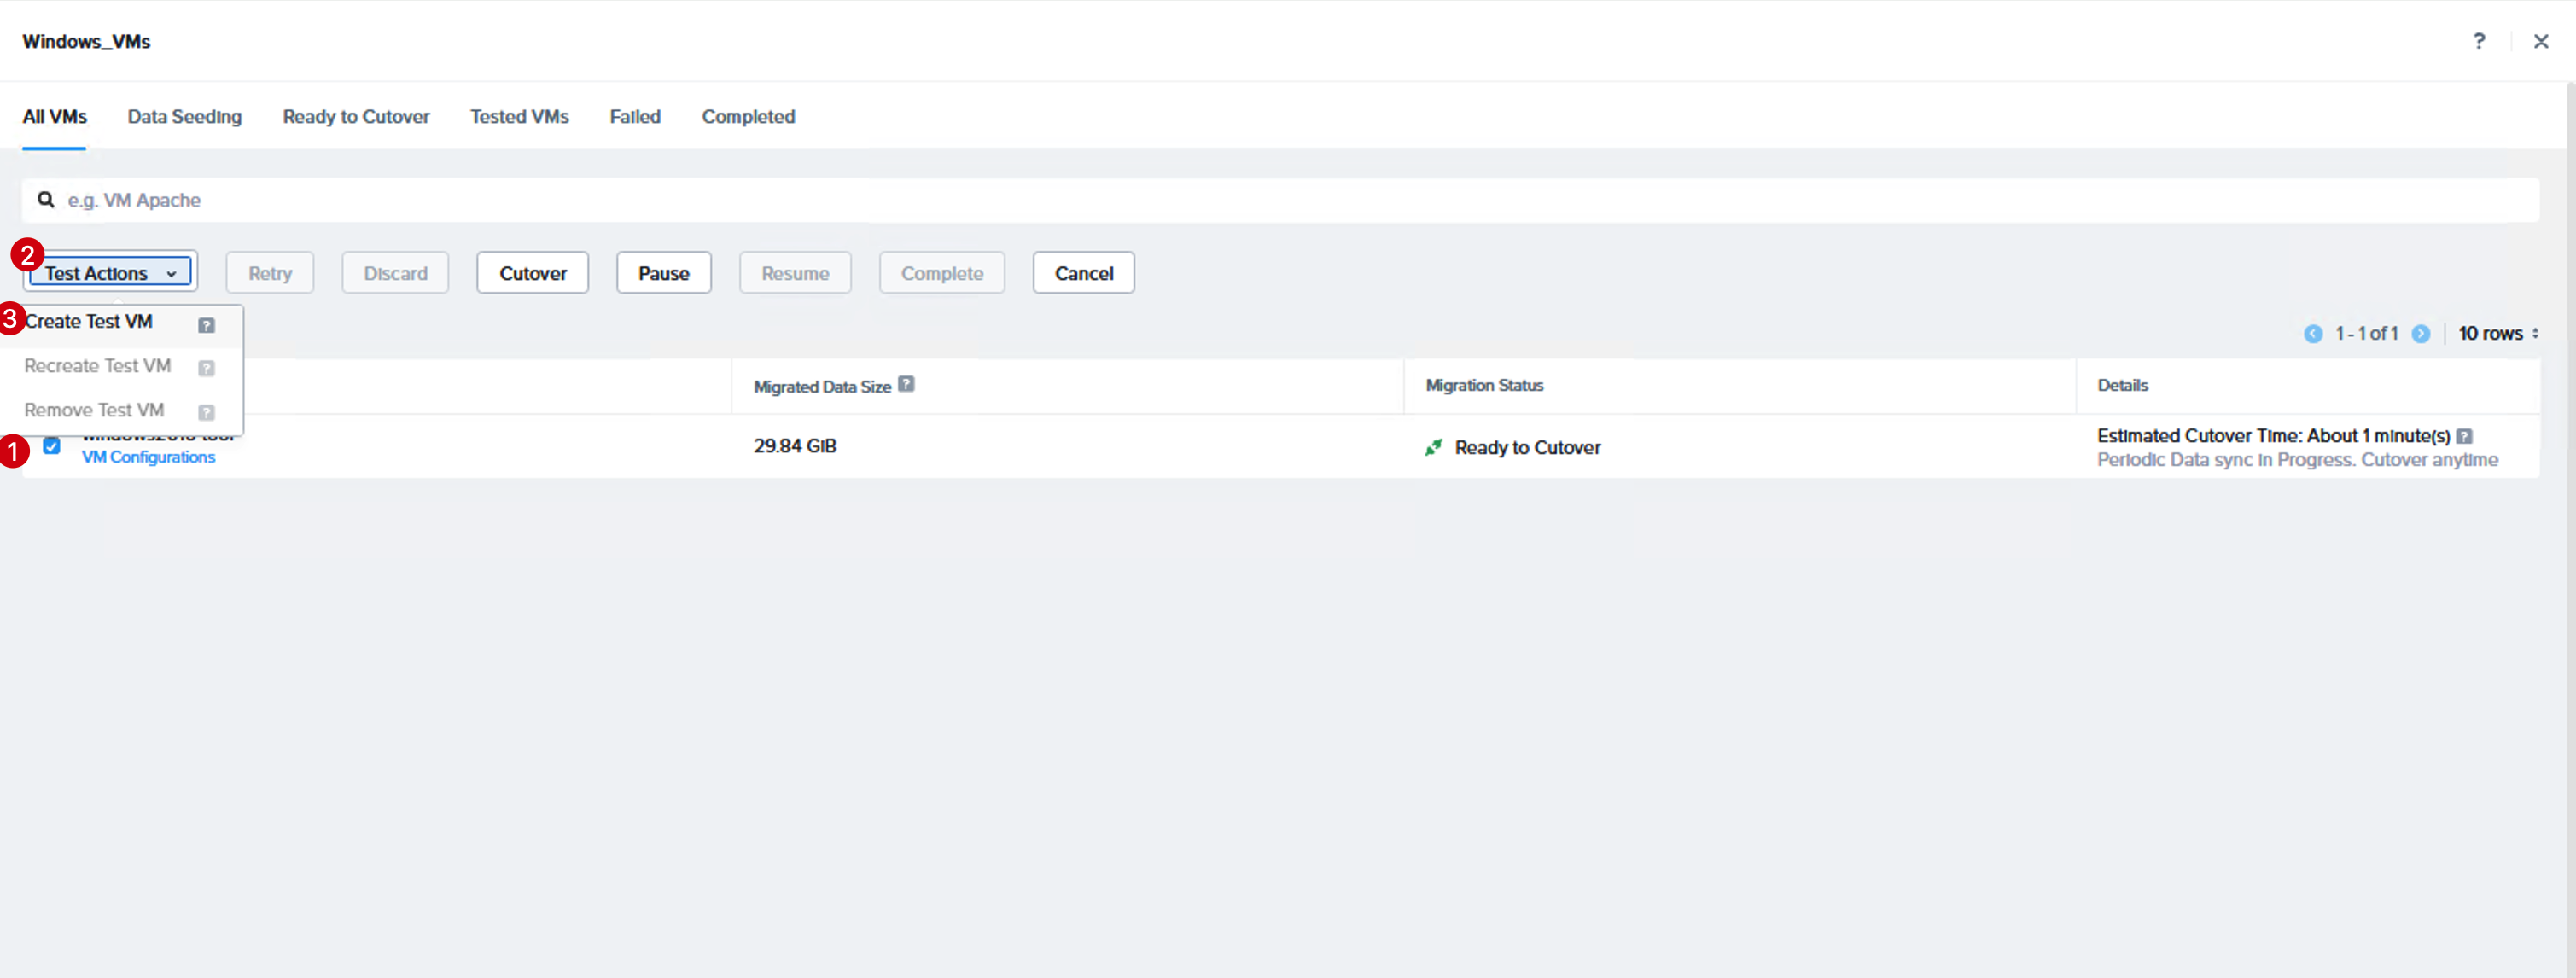
Task: Click the Cancel button
Action: tap(1084, 273)
